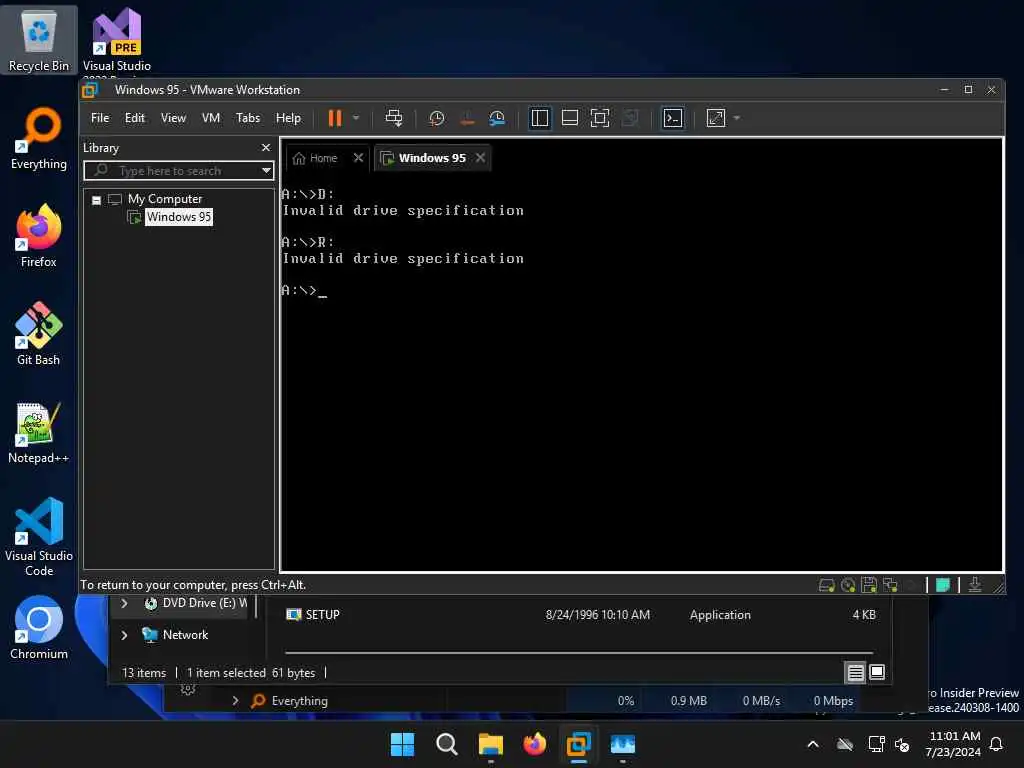Open Firefox from the taskbar
This screenshot has width=1024, height=768.
pyautogui.click(x=535, y=744)
